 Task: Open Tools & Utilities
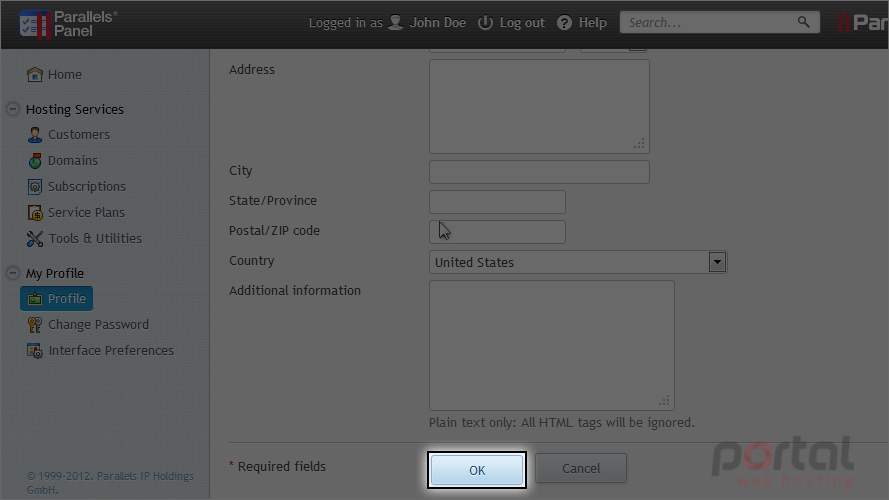coord(95,239)
